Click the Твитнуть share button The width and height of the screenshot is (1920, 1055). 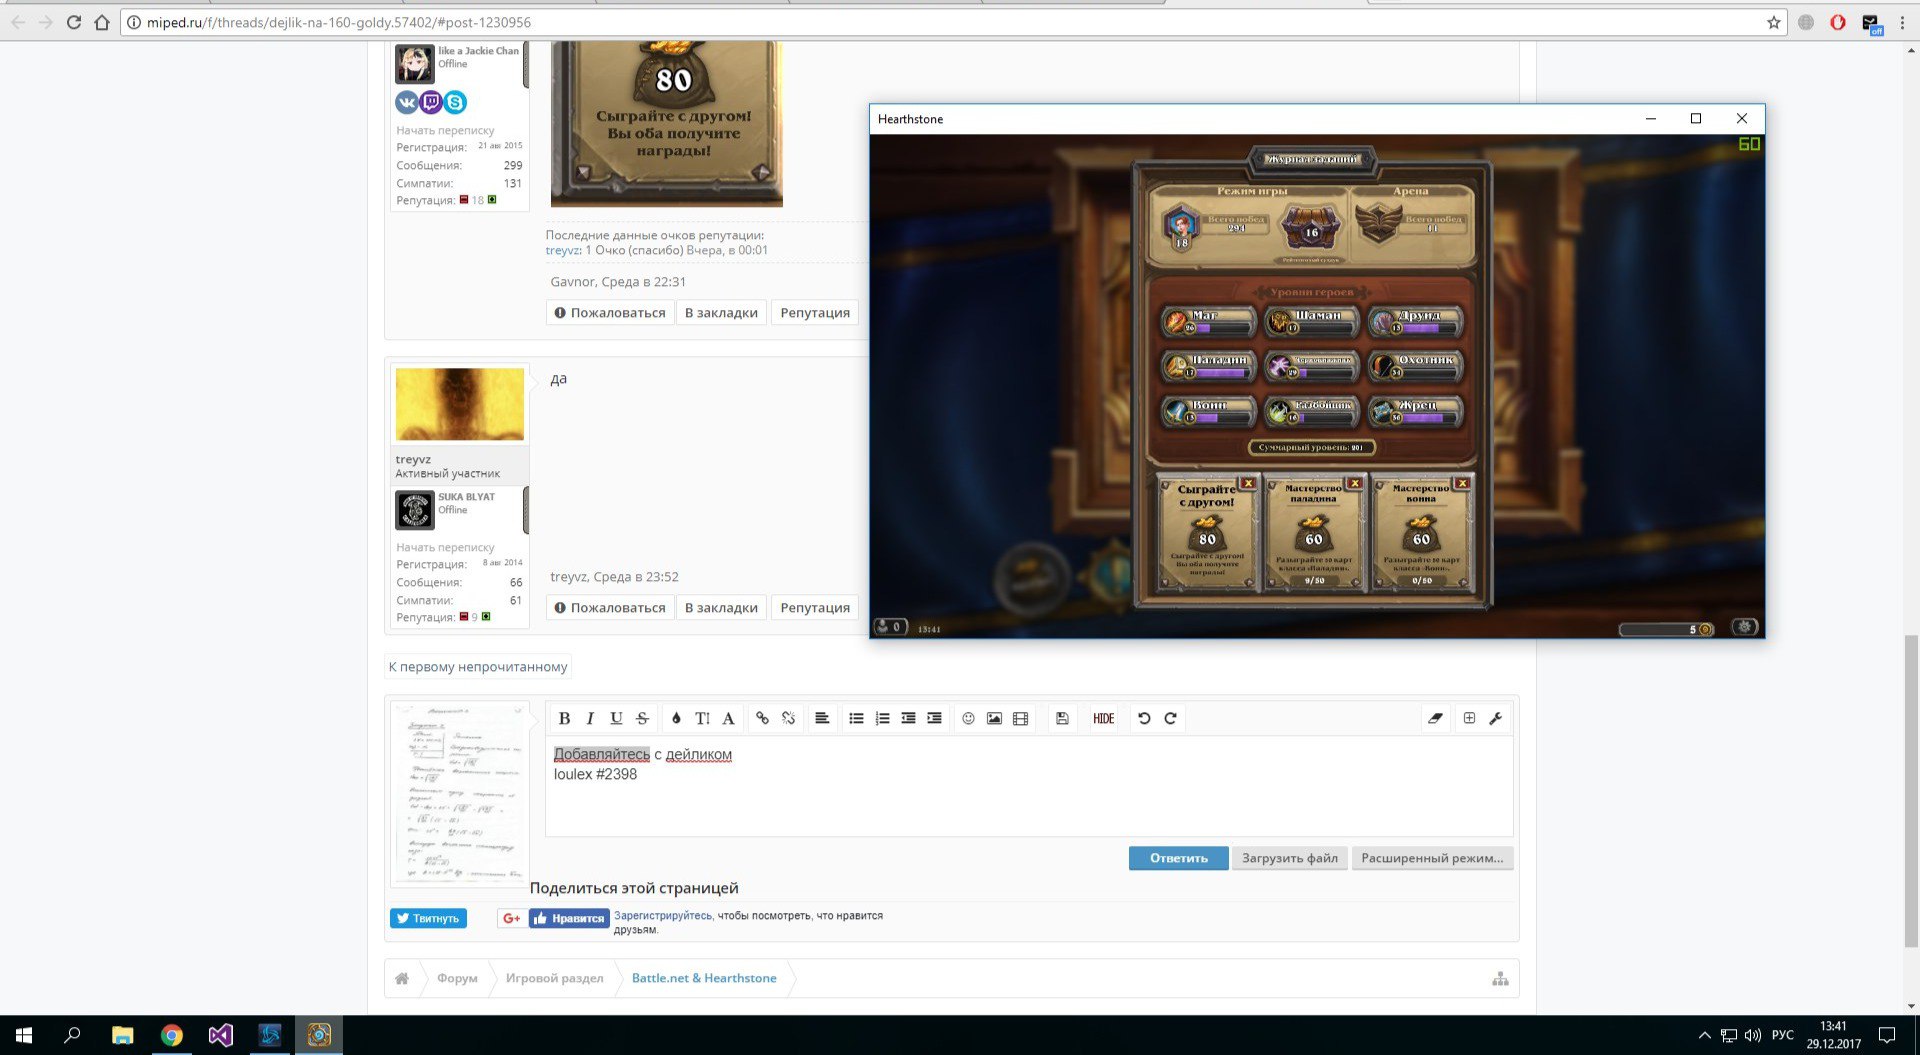tap(428, 918)
